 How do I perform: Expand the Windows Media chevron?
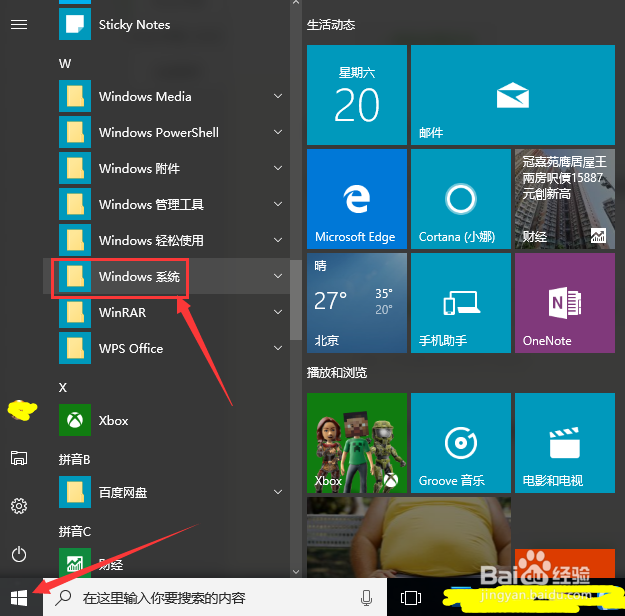click(278, 96)
